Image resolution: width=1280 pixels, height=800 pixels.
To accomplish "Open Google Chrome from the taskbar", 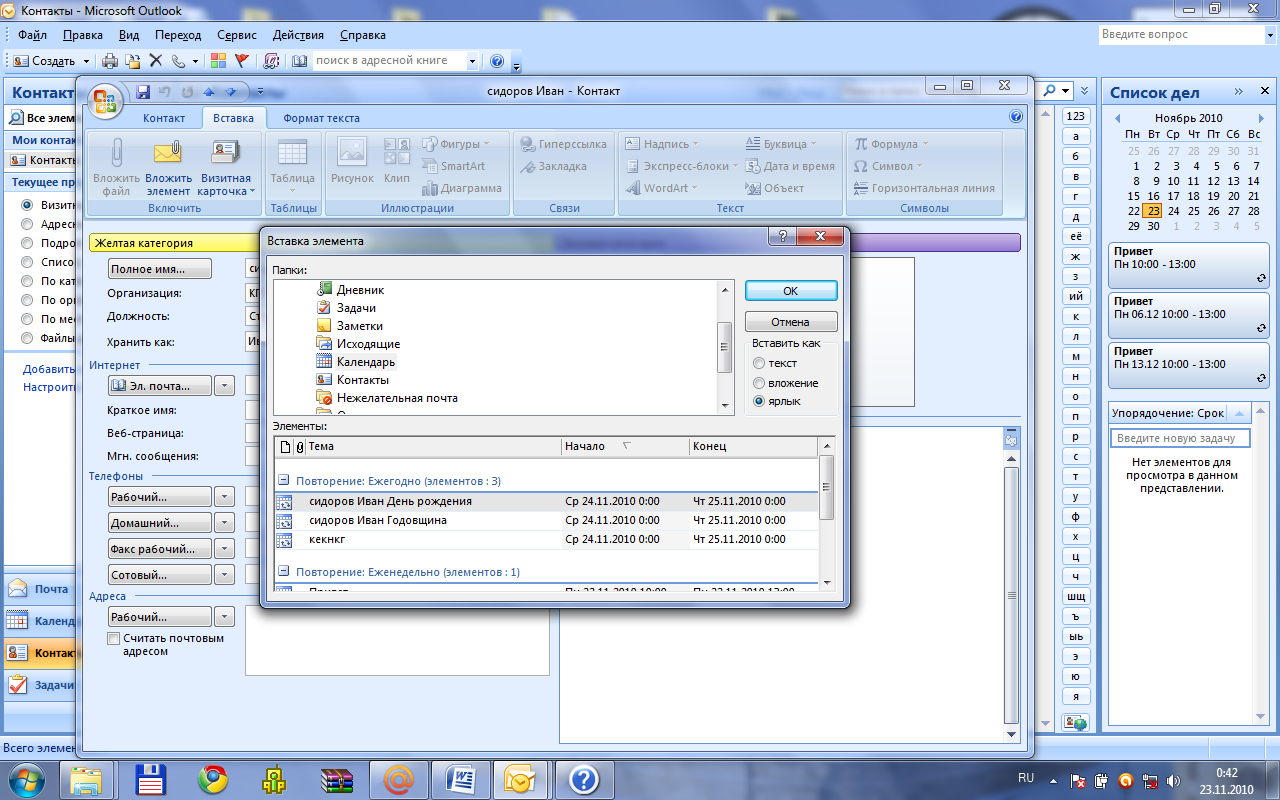I will click(212, 779).
